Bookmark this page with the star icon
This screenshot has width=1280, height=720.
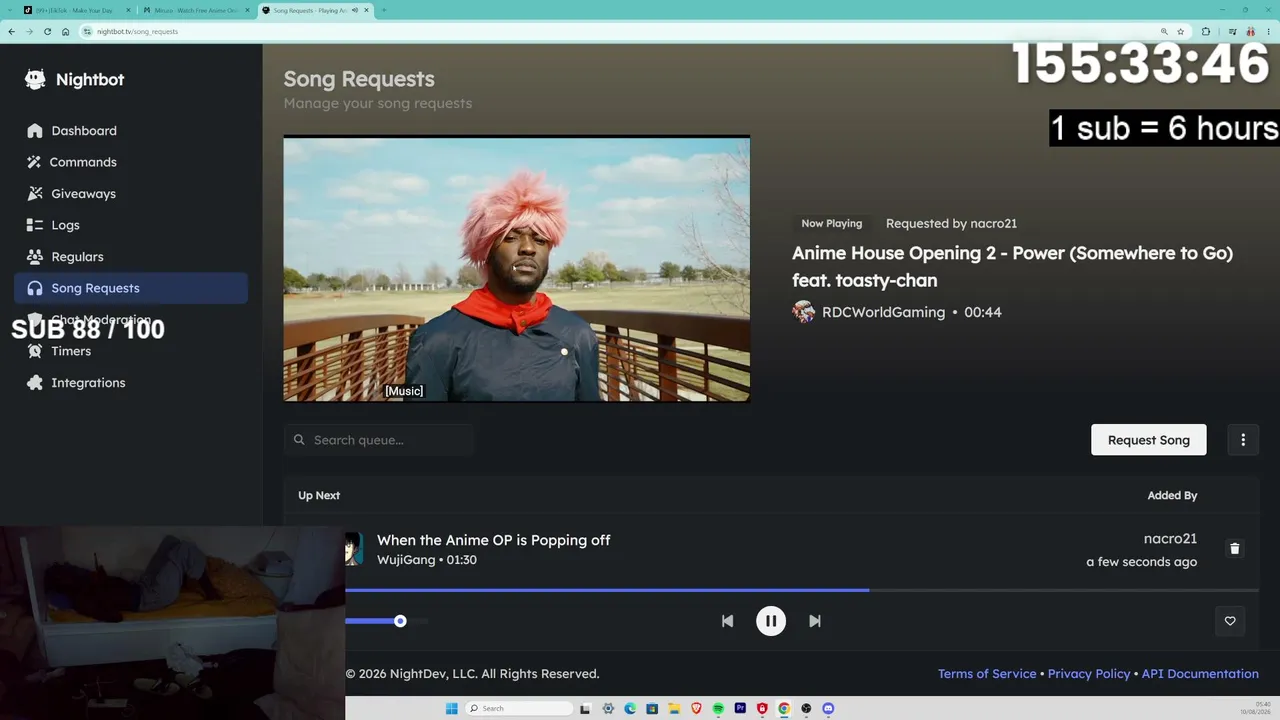[1180, 31]
